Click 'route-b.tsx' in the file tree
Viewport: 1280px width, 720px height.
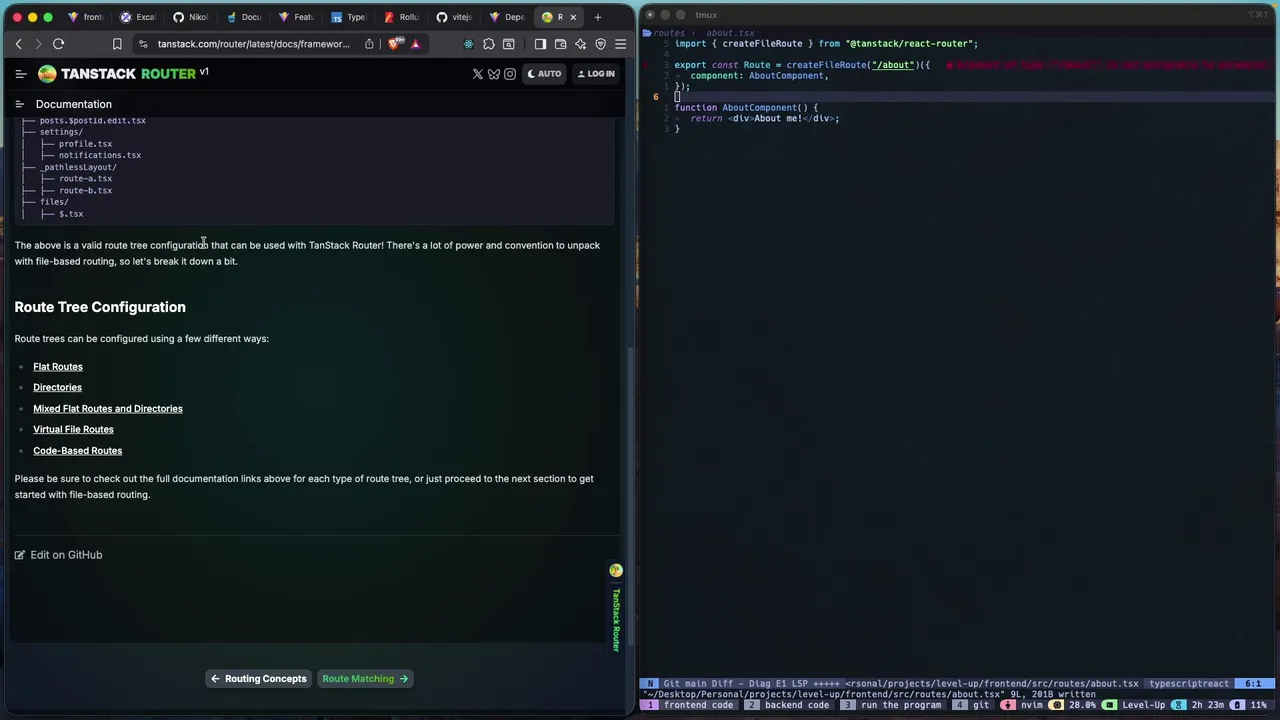coord(85,190)
